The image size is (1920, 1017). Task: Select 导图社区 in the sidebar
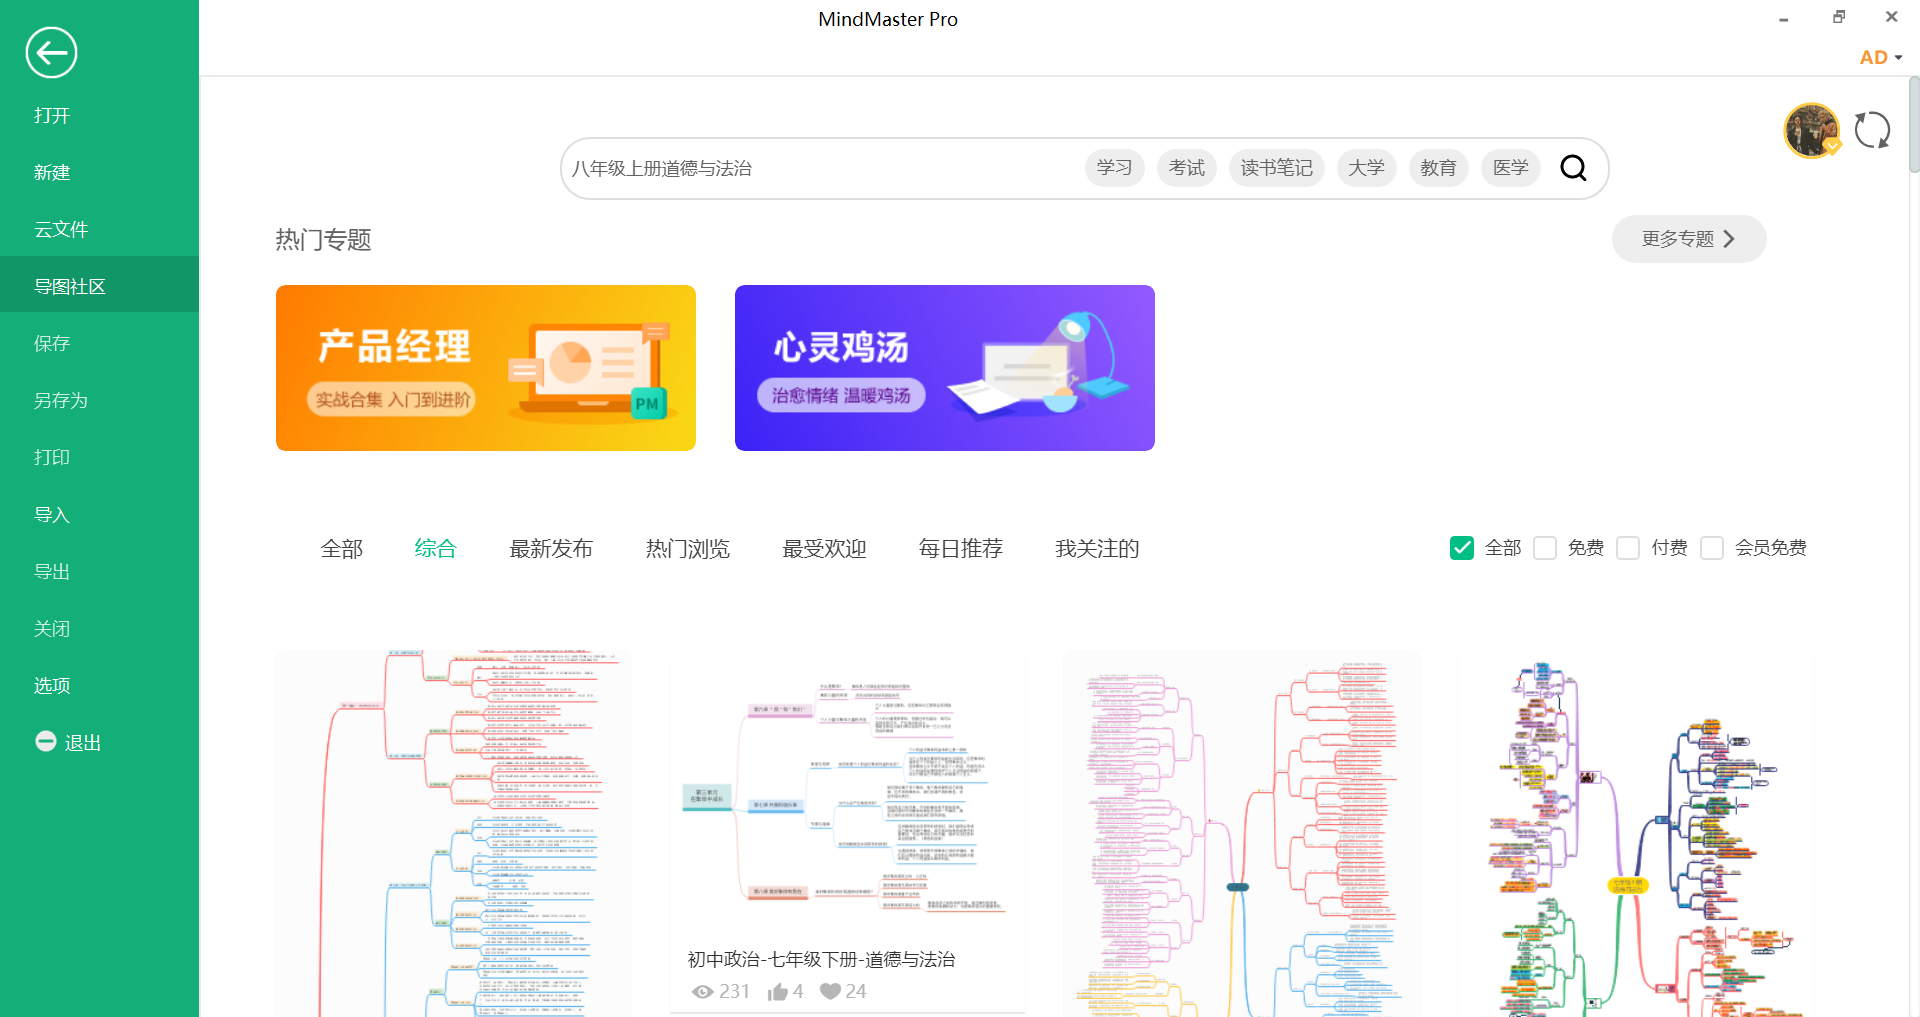click(x=100, y=286)
